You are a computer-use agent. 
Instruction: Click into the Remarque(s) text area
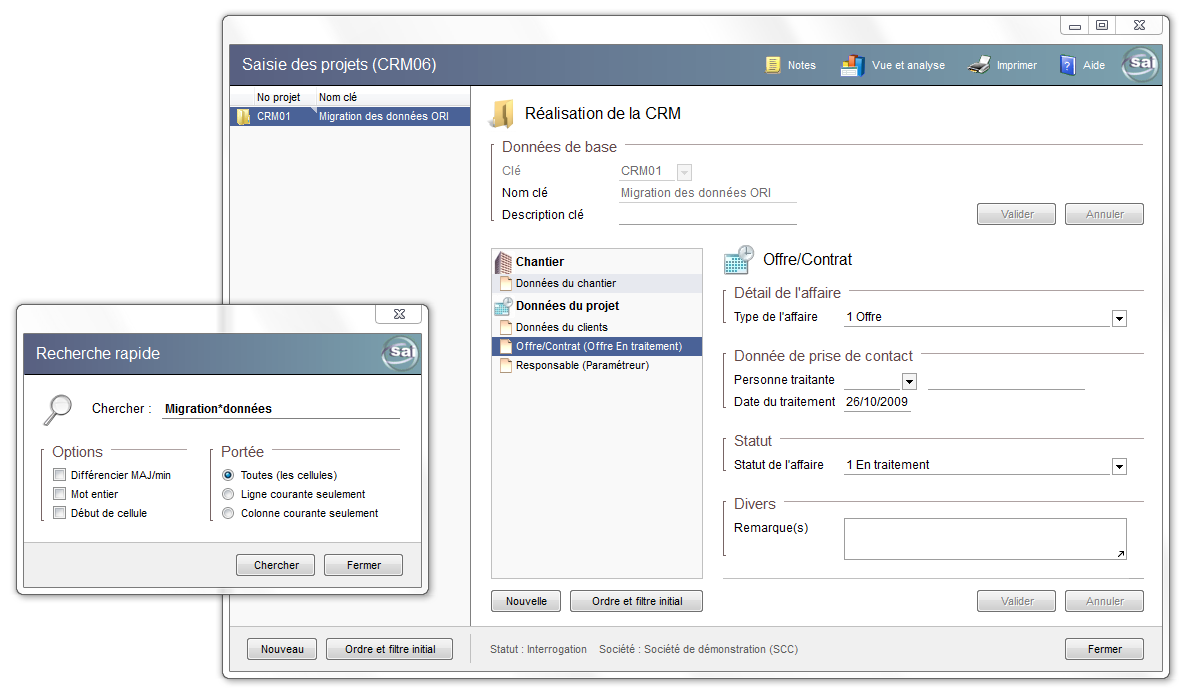pos(983,538)
